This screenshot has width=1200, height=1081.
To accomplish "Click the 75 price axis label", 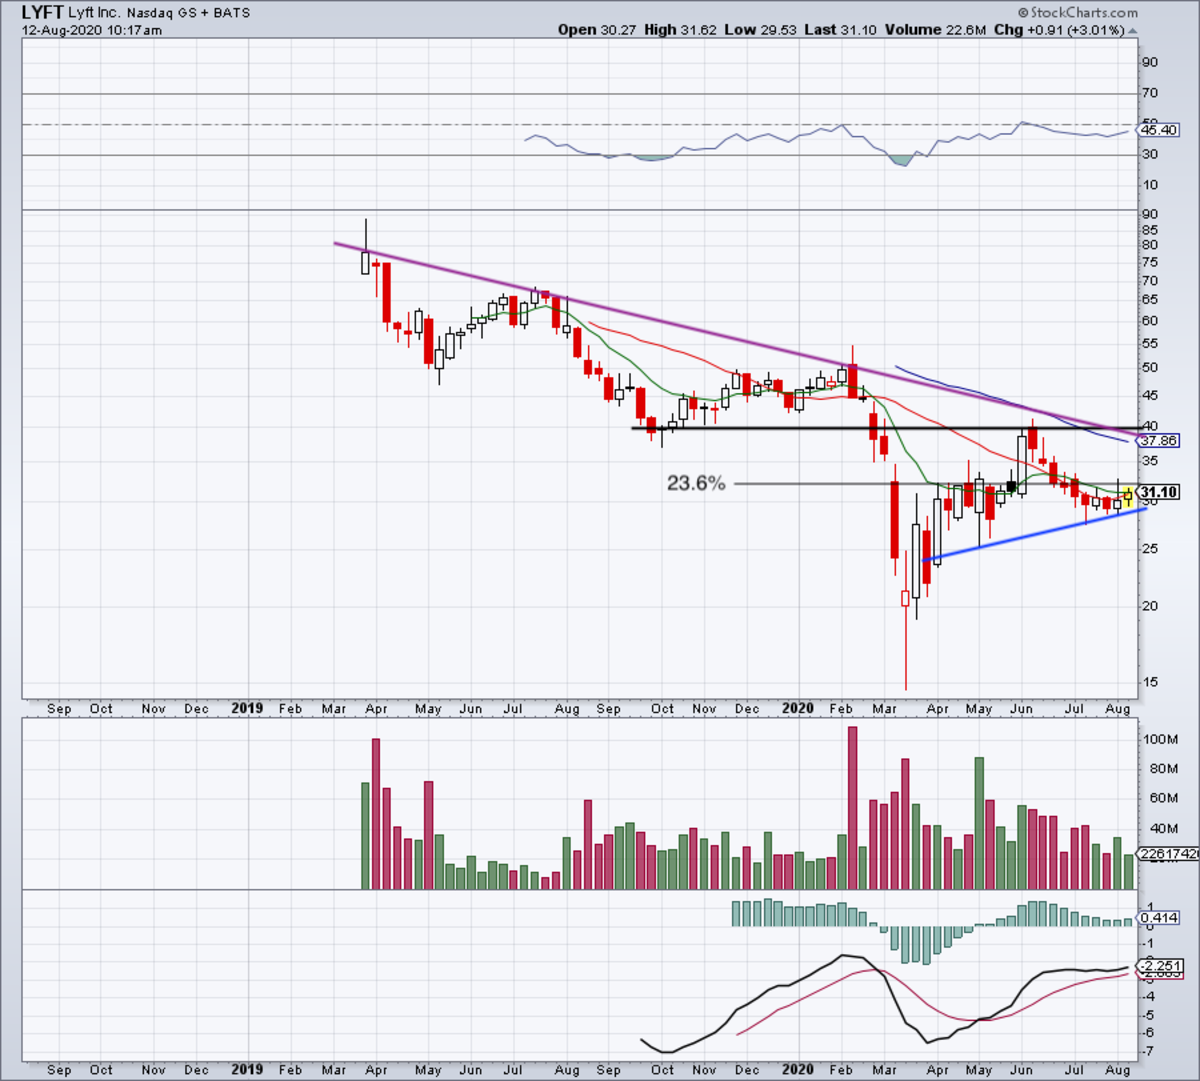I will [1150, 263].
